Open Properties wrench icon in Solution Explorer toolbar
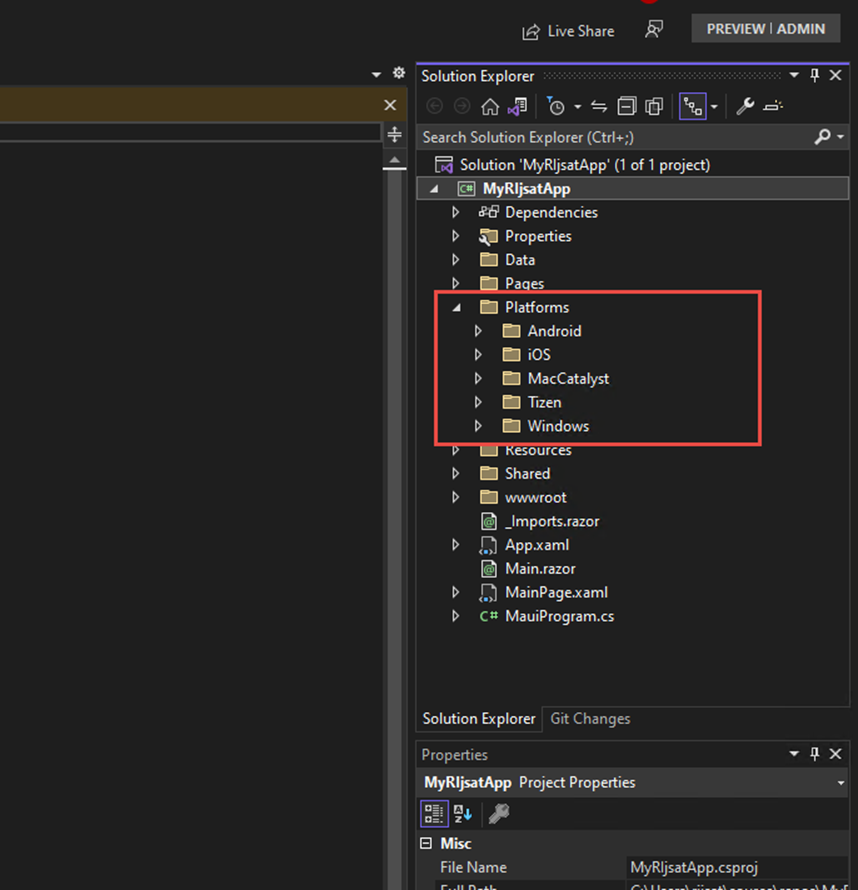Viewport: 858px width, 890px height. (x=745, y=107)
